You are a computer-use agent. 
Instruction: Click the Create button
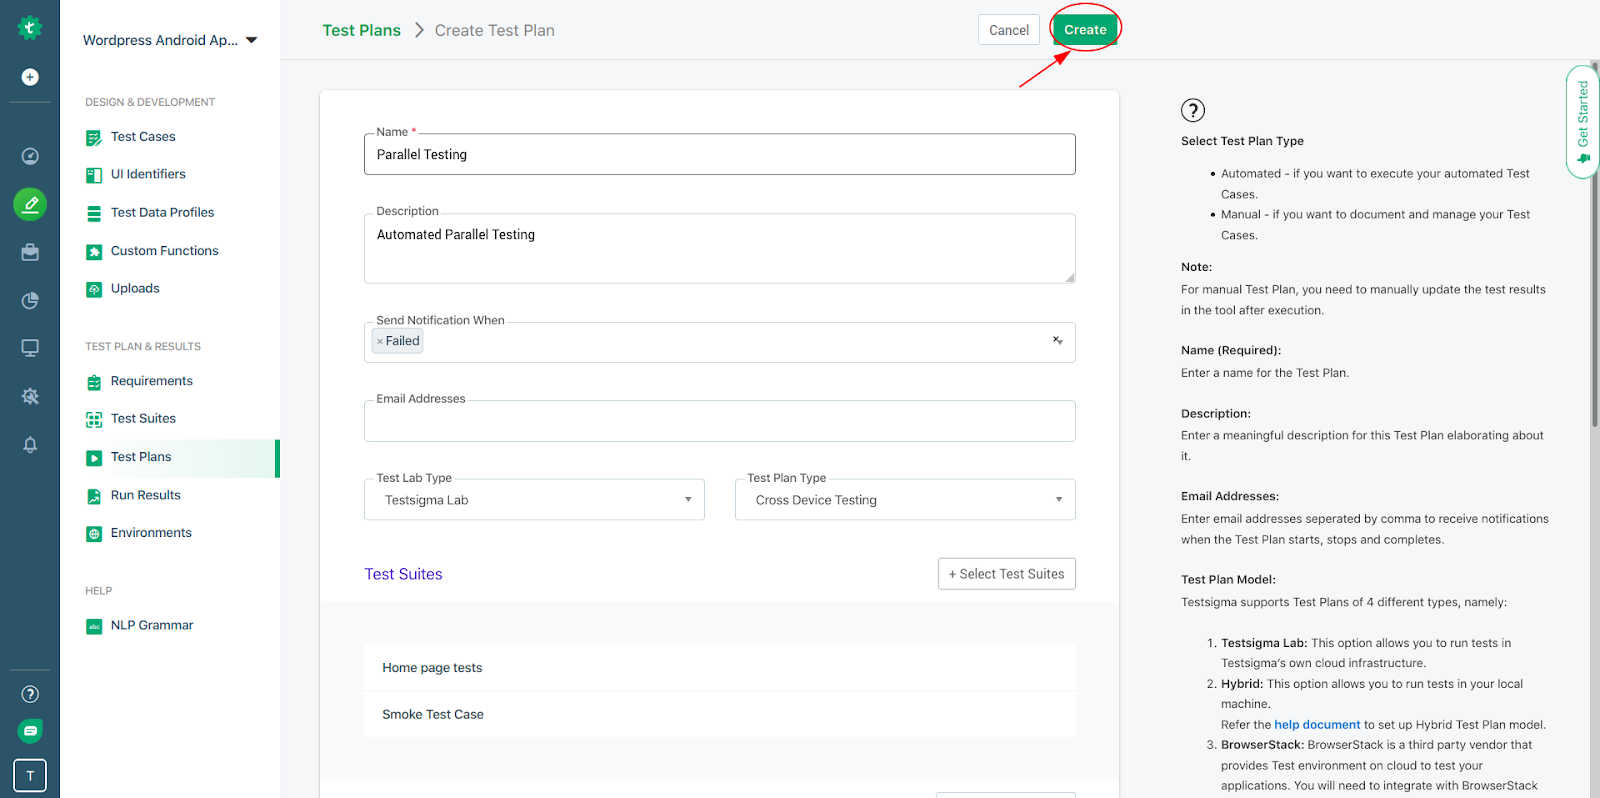[x=1085, y=30]
